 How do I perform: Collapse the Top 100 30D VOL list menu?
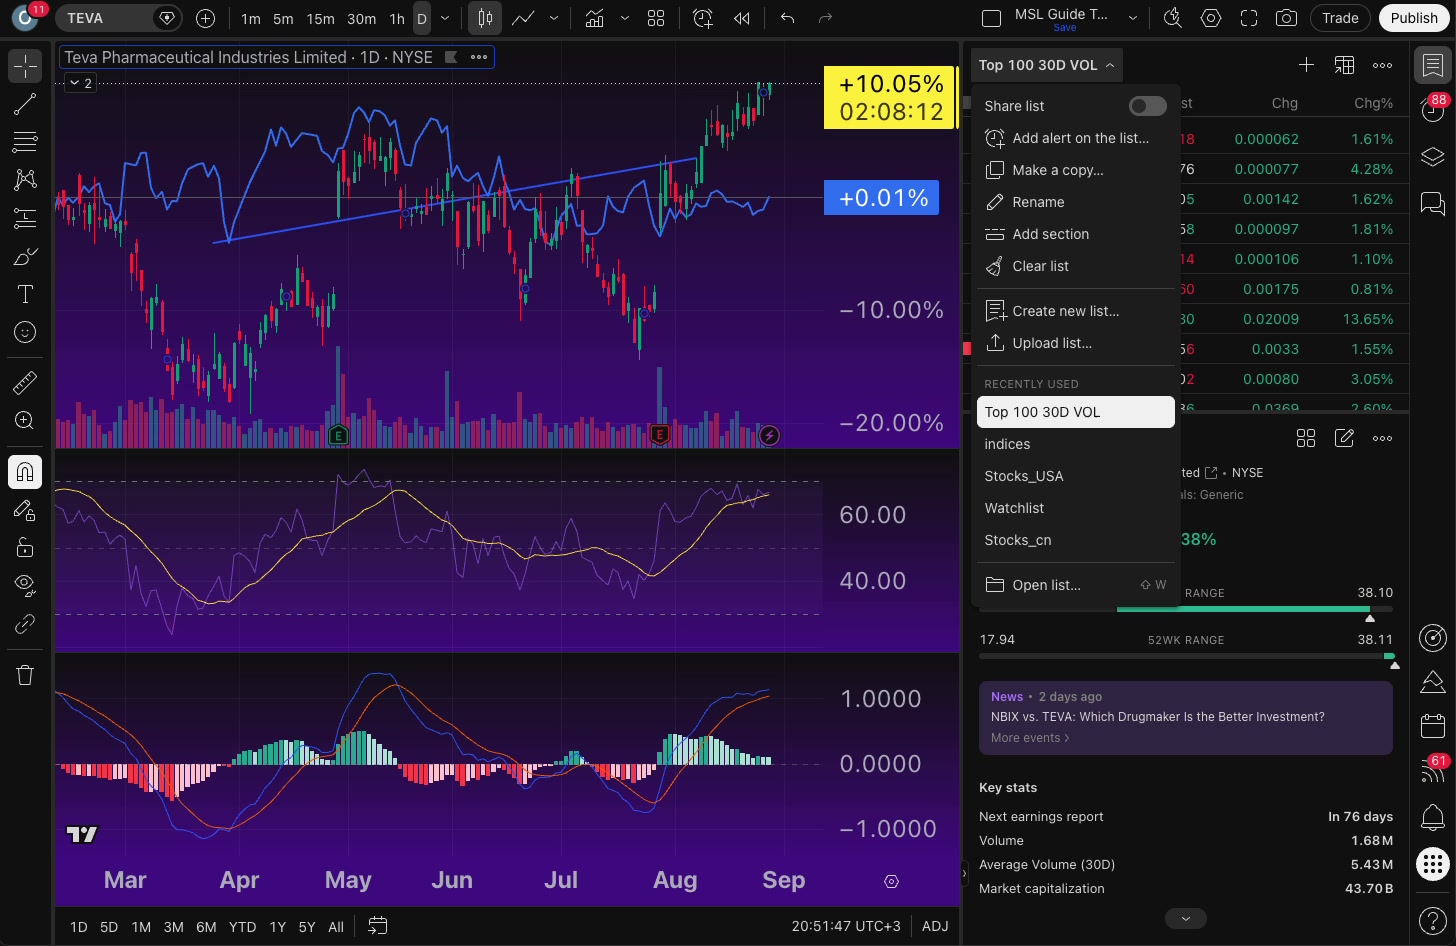(1046, 65)
